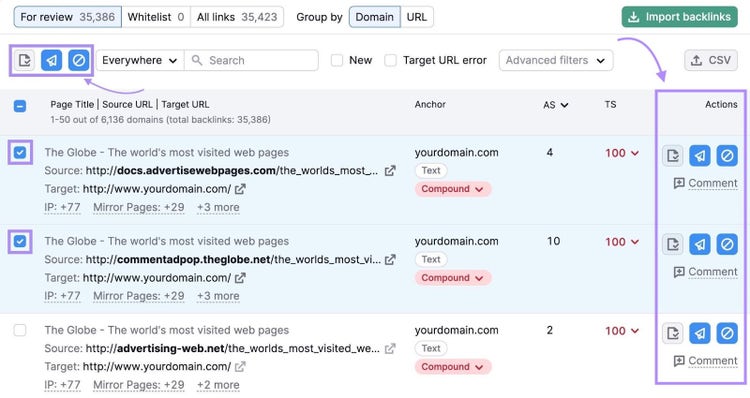The width and height of the screenshot is (750, 398).
Task: Disavow the commentadpop.theglobe.net row
Action: [727, 244]
